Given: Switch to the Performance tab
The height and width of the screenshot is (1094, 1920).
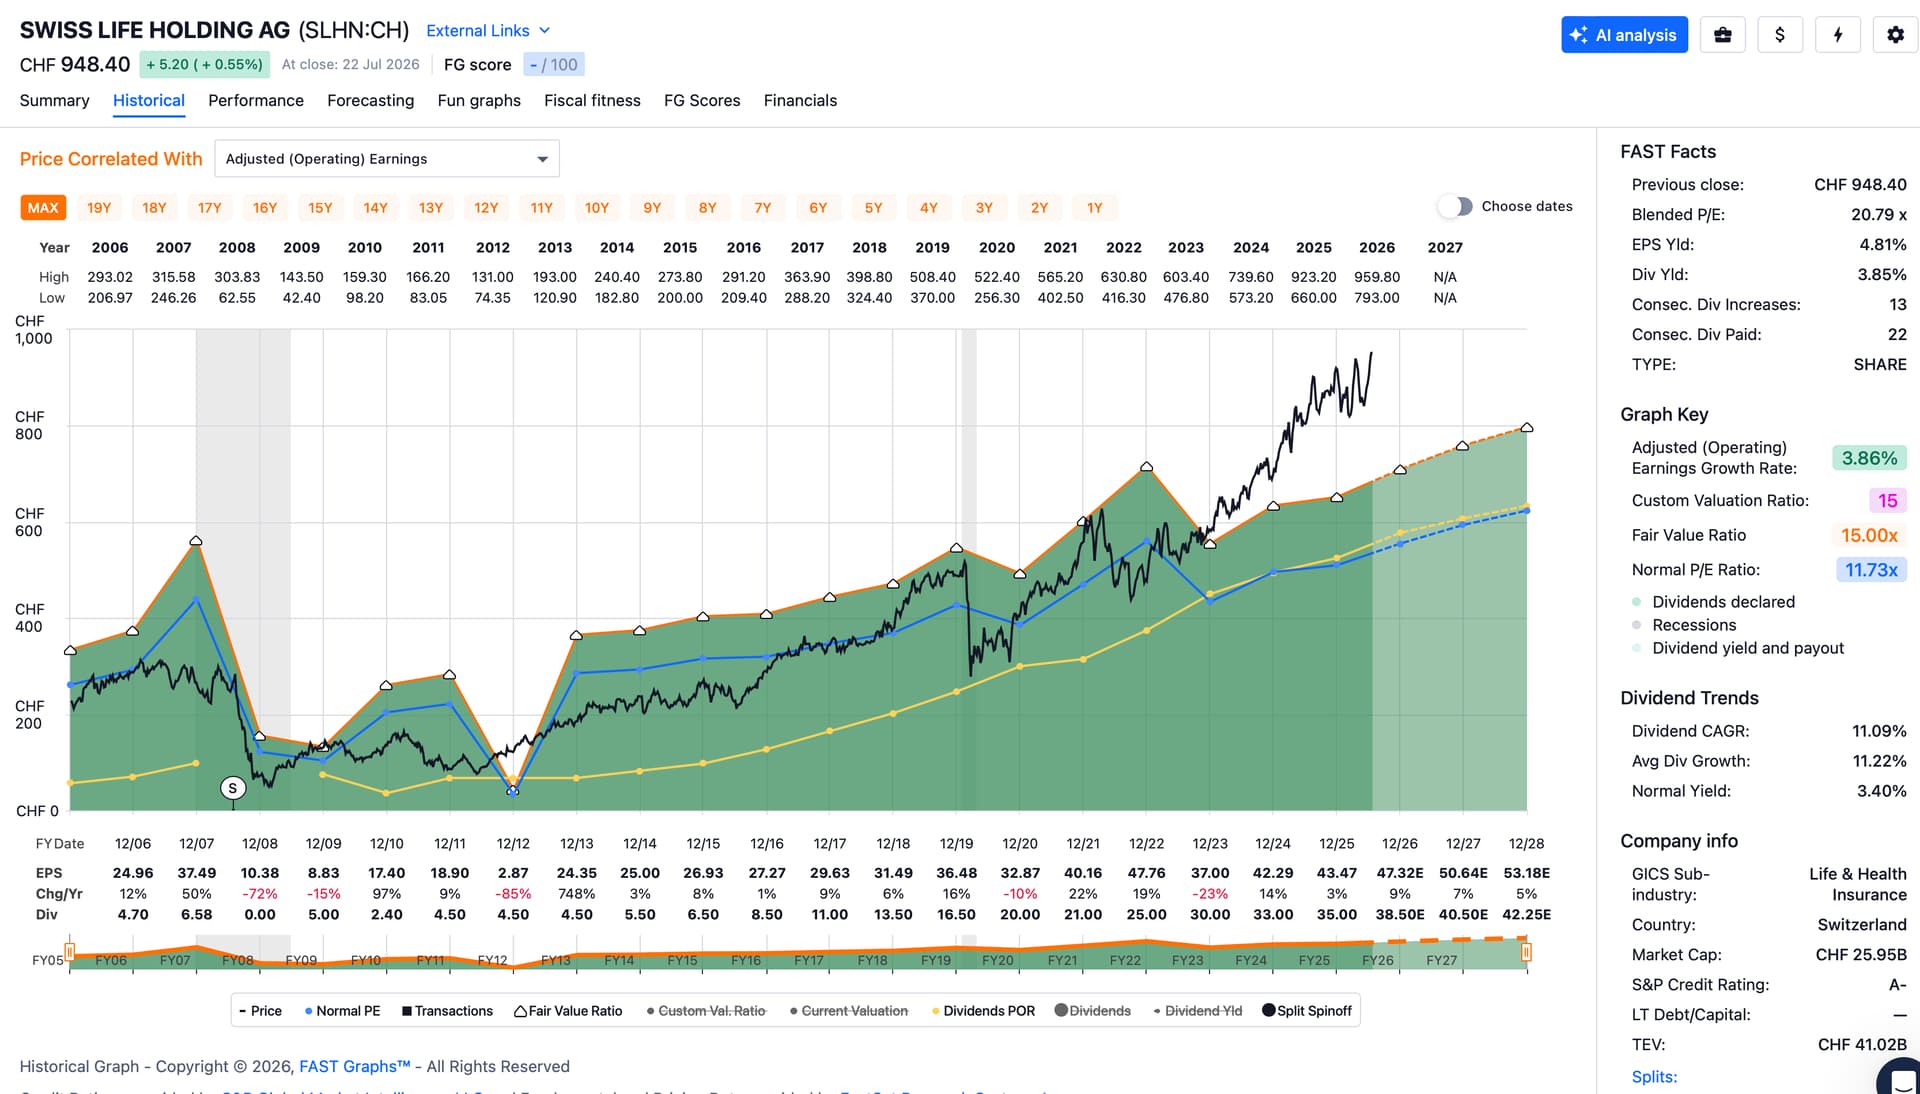Looking at the screenshot, I should coord(256,101).
